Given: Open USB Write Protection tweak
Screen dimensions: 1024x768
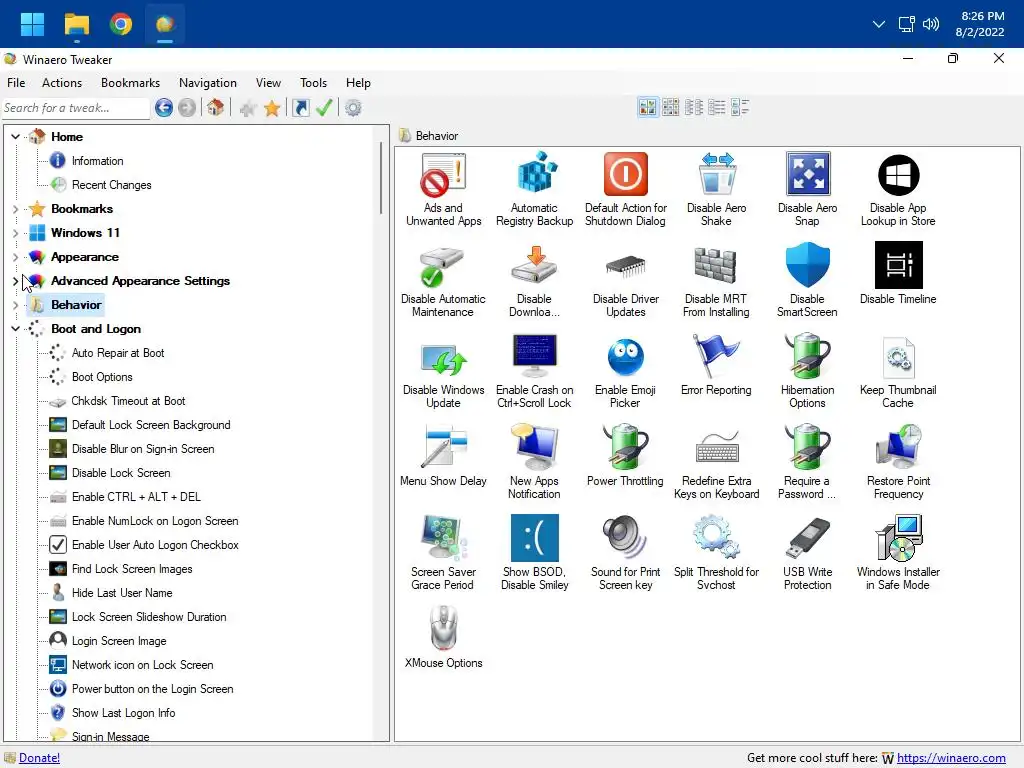Looking at the screenshot, I should pyautogui.click(x=807, y=552).
